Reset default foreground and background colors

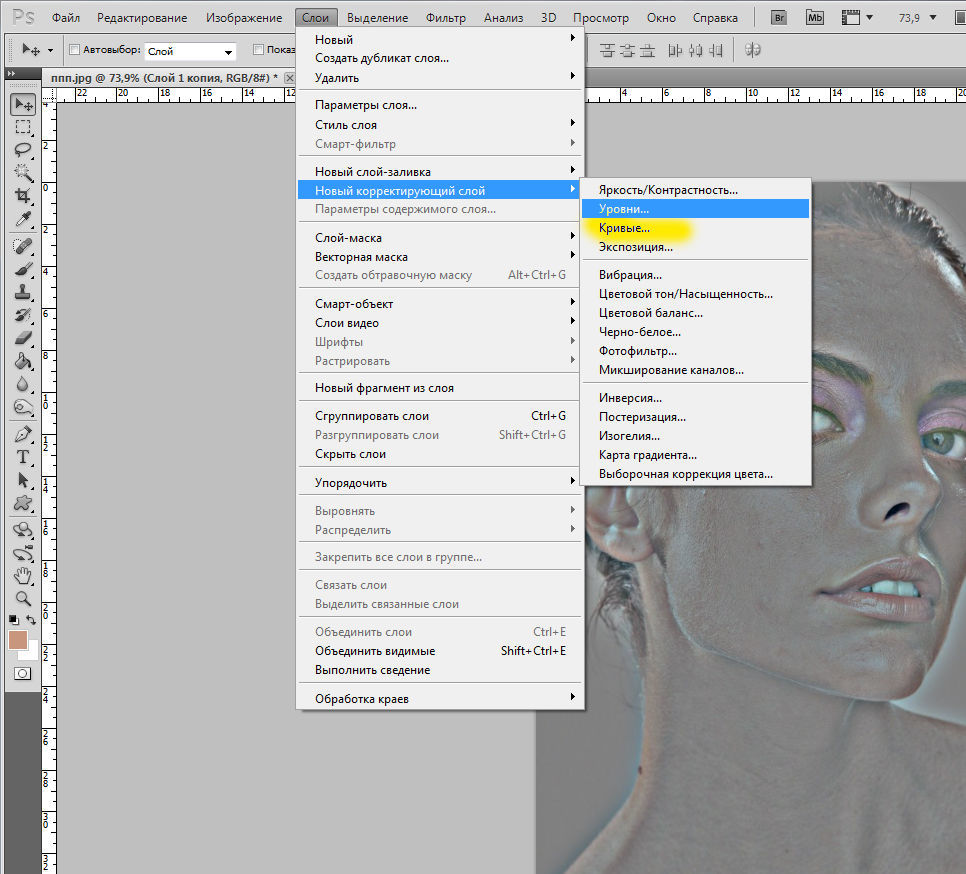[x=14, y=620]
